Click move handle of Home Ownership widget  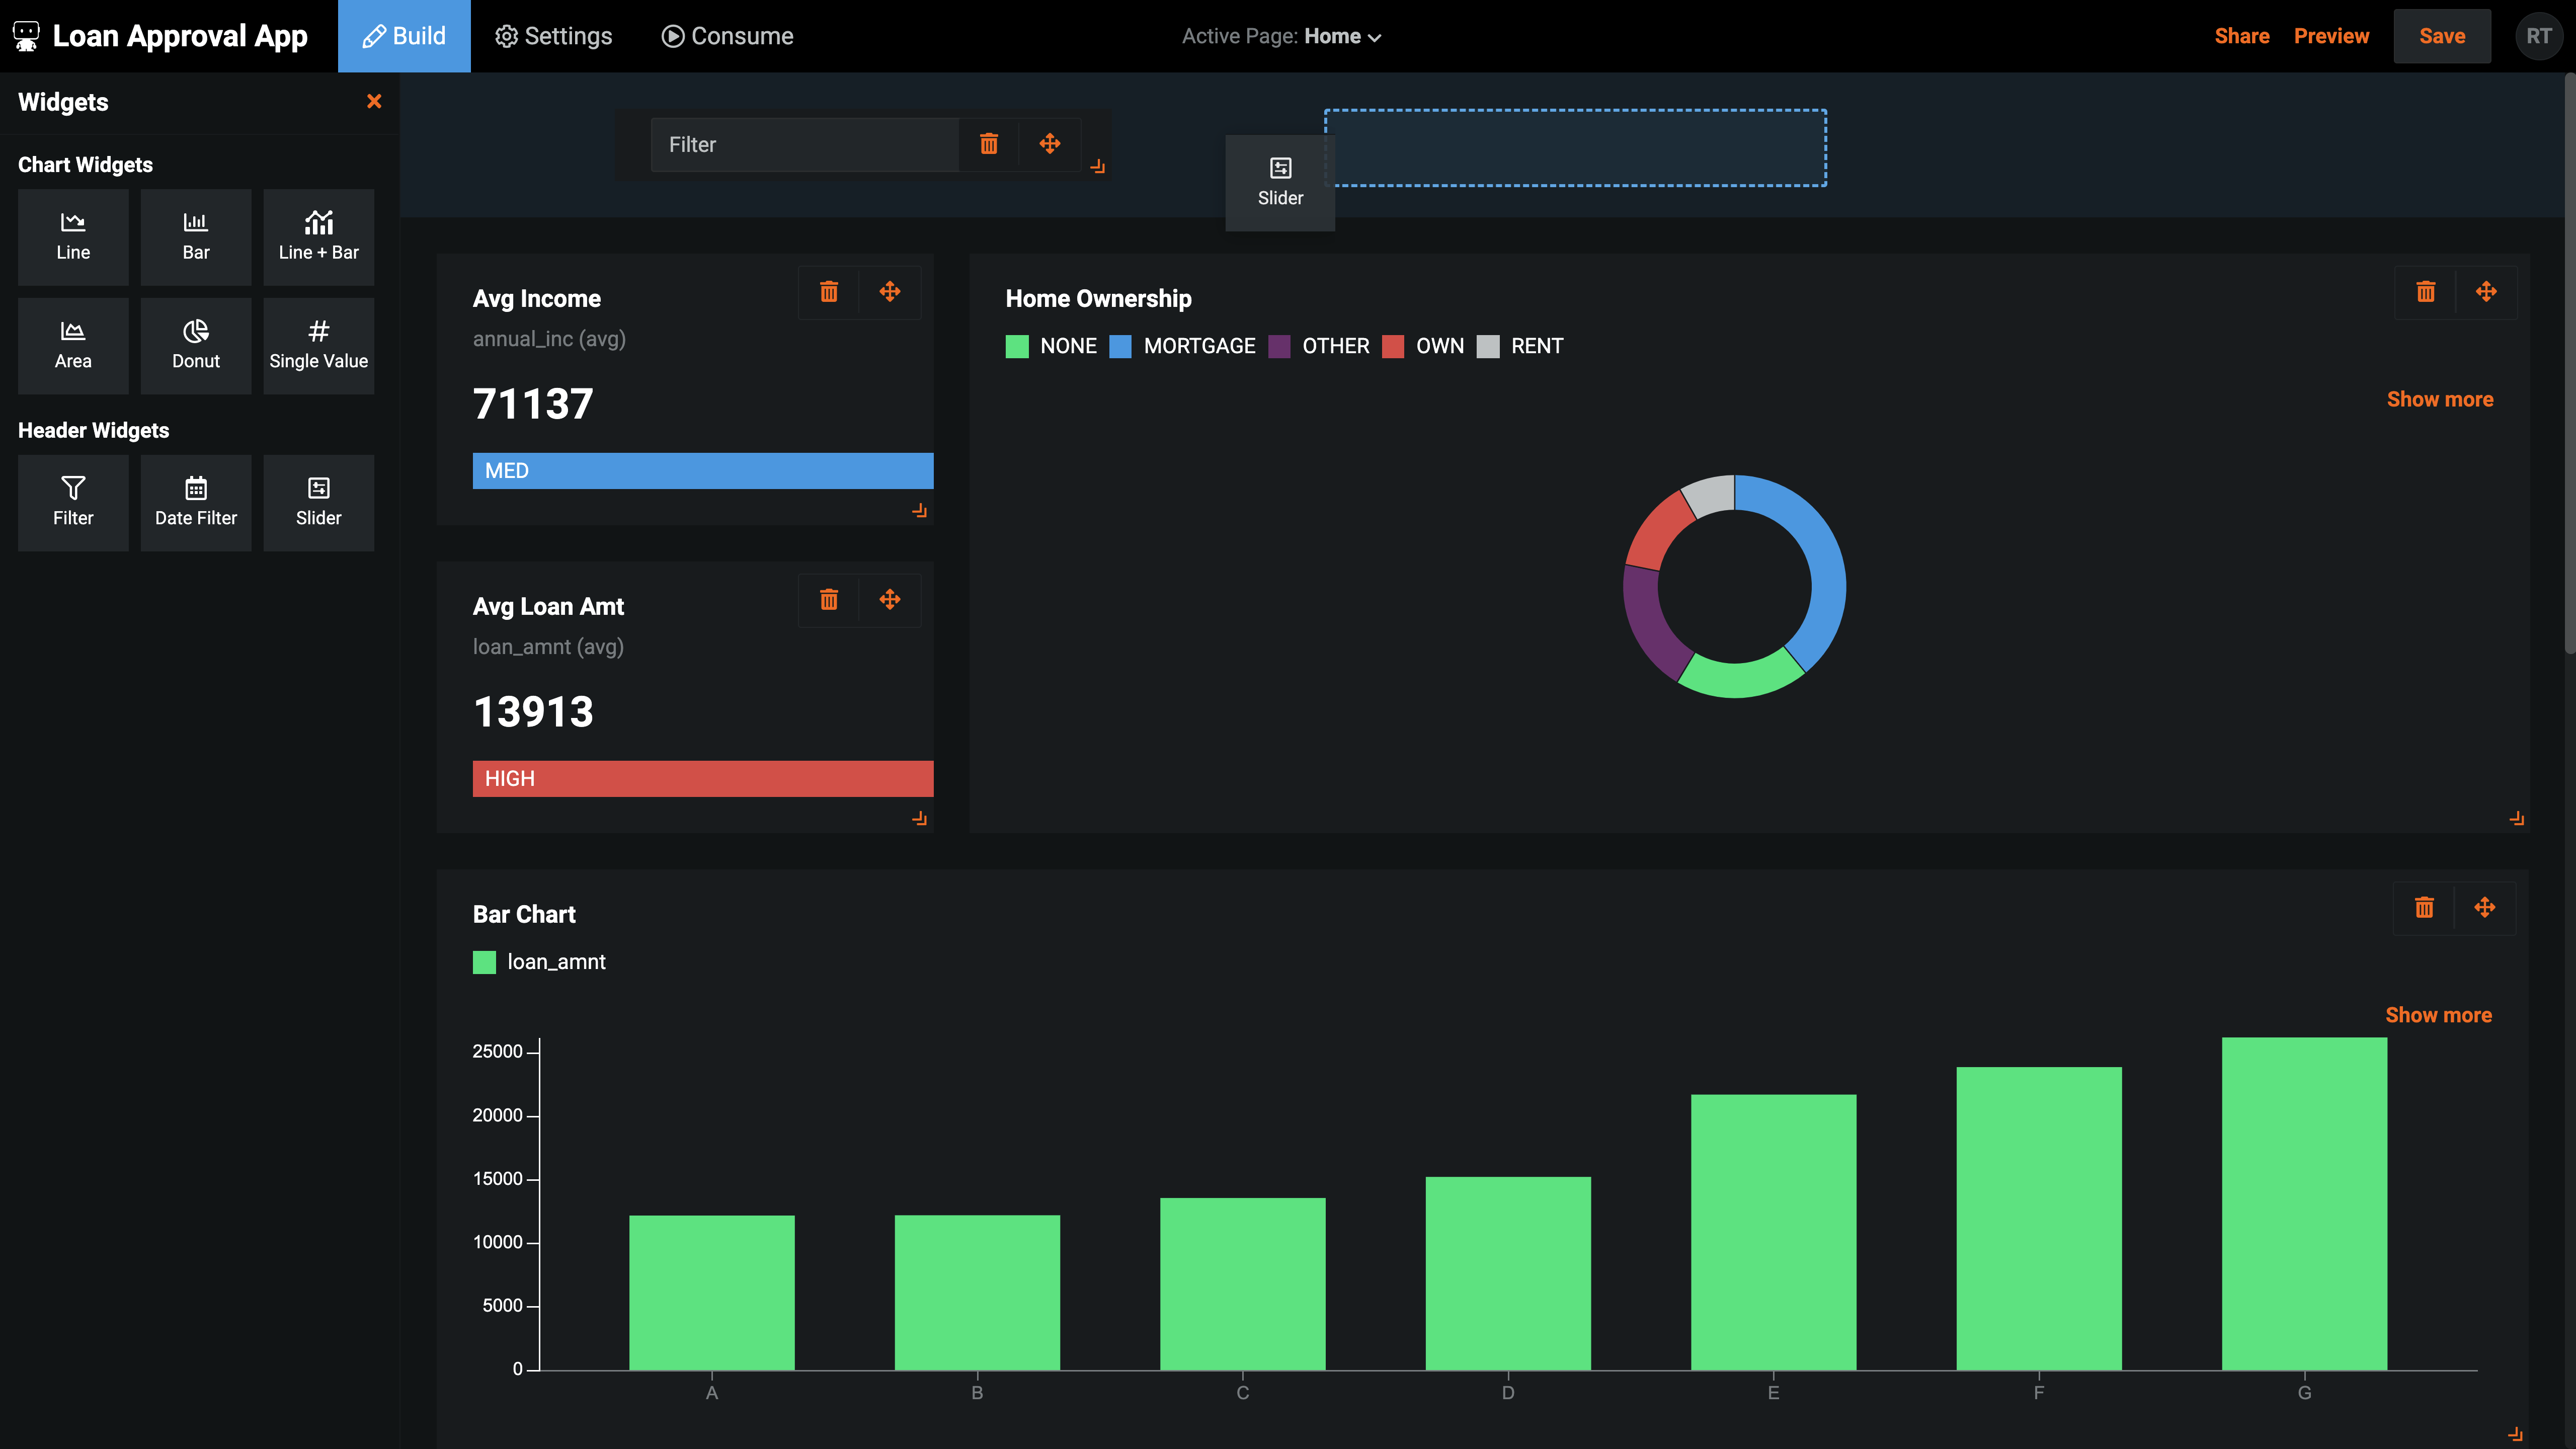(2487, 292)
